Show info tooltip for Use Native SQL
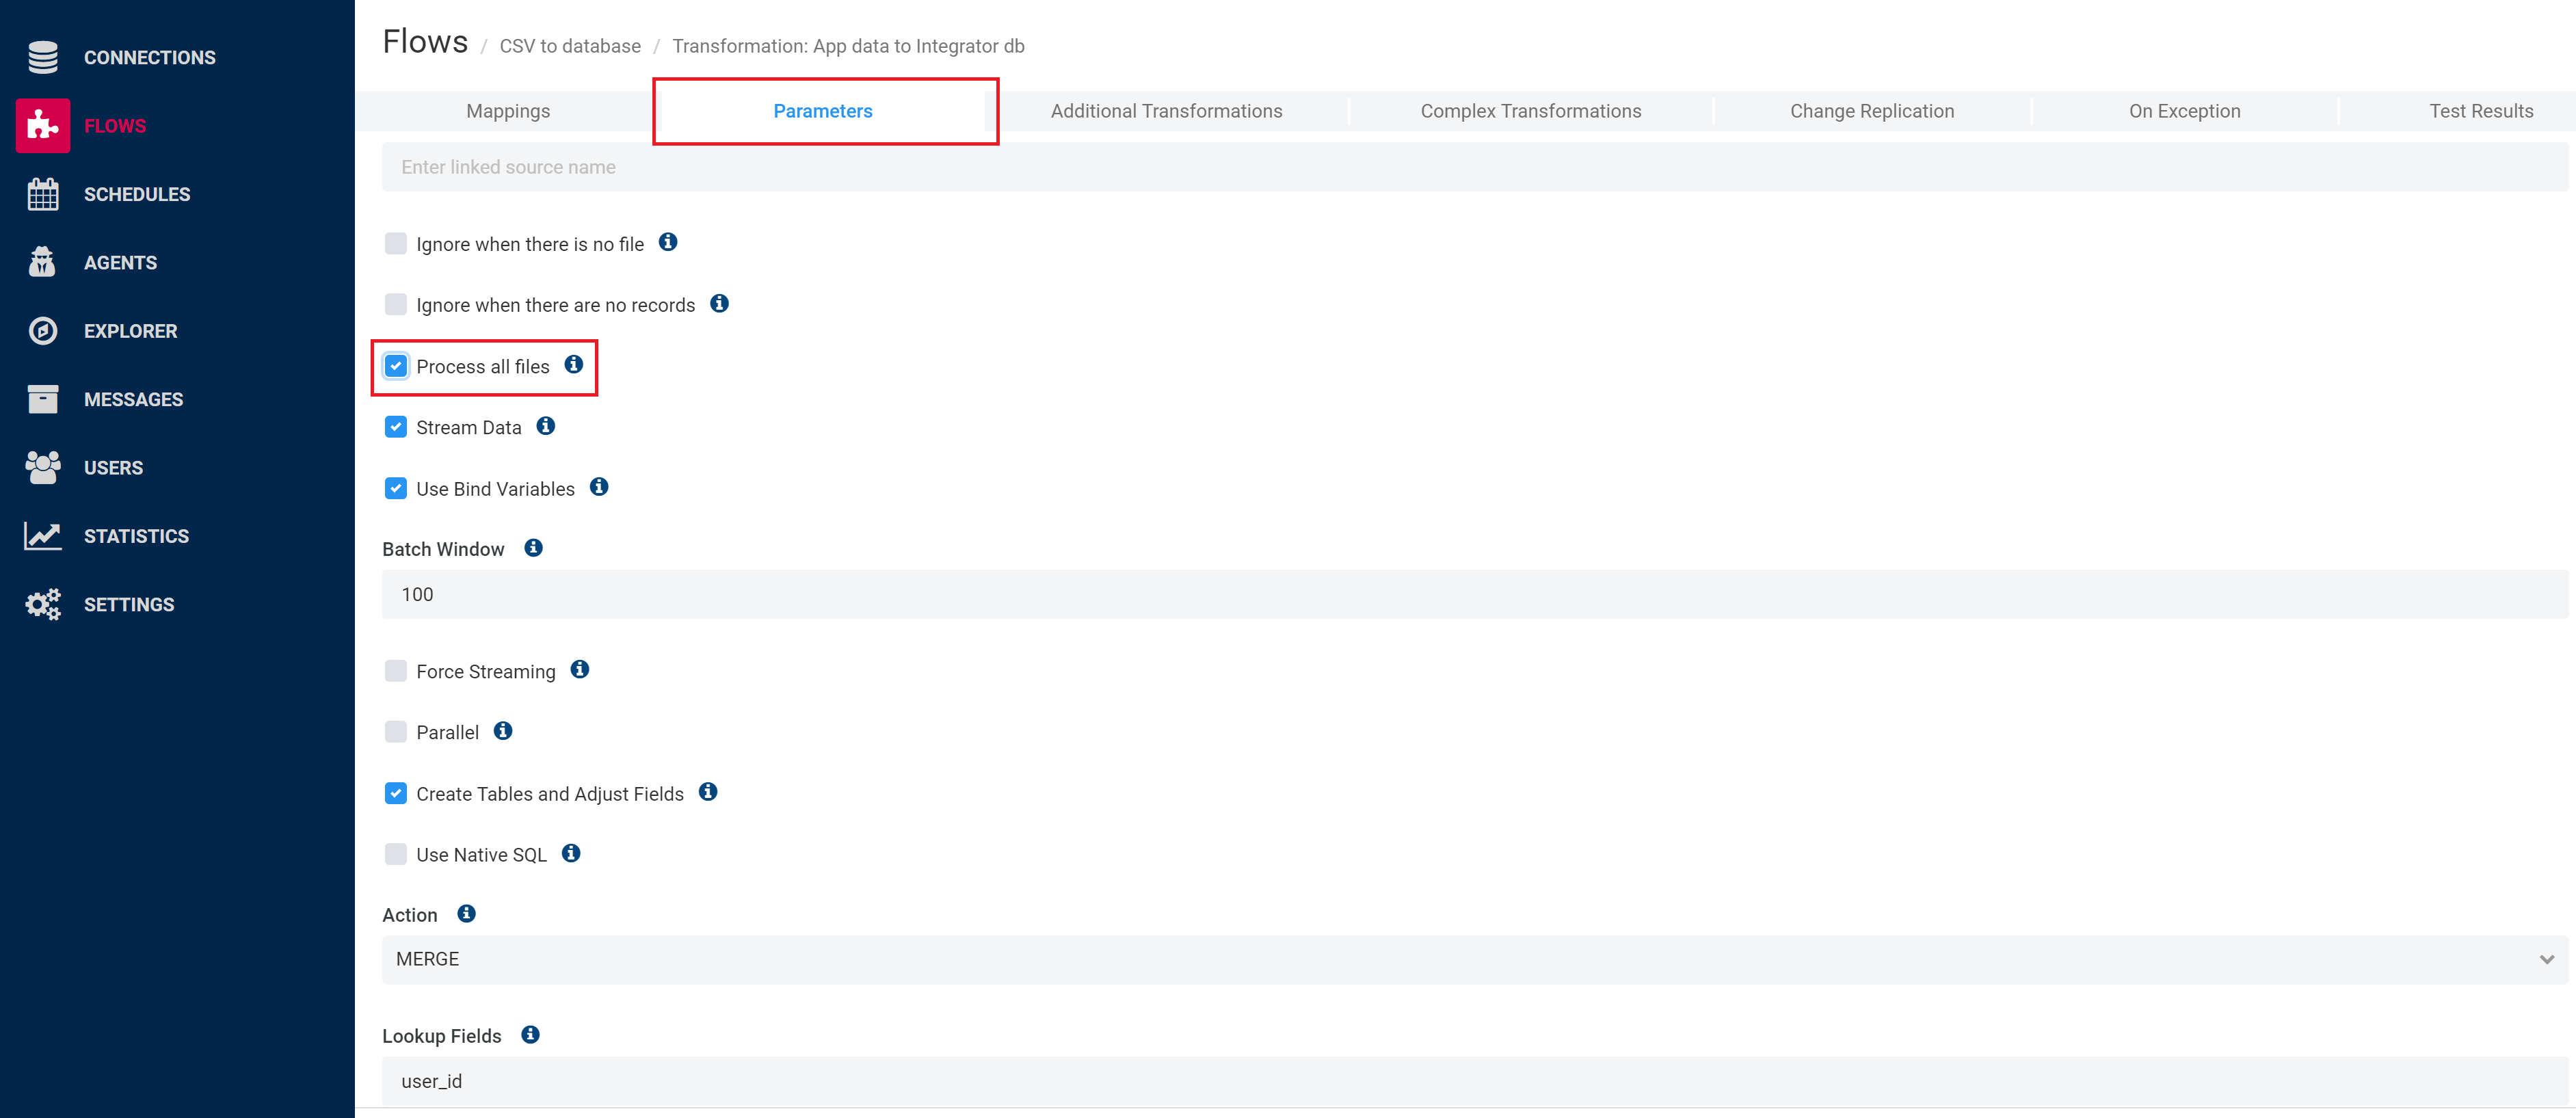Screen dimensions: 2576x1118 pyautogui.click(x=571, y=853)
